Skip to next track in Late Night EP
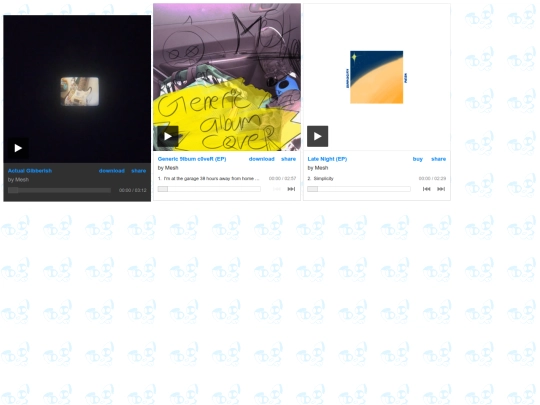 (441, 189)
